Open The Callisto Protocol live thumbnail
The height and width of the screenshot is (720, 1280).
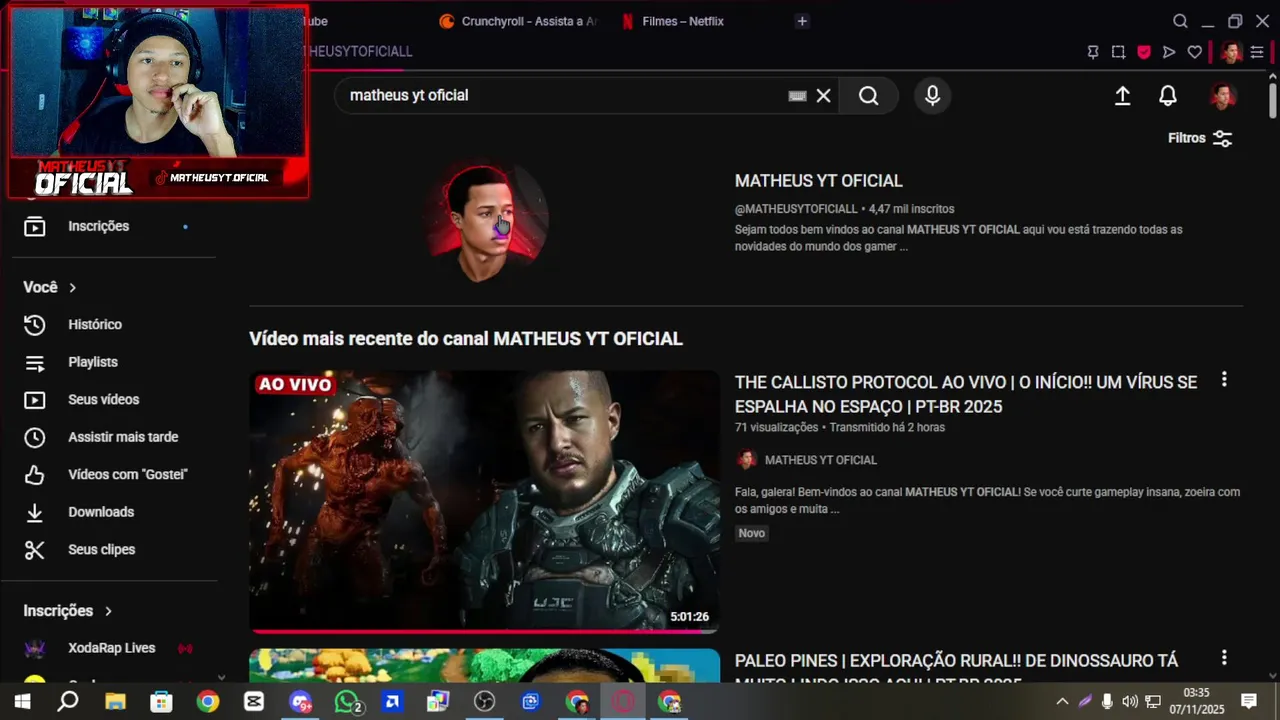click(x=484, y=501)
